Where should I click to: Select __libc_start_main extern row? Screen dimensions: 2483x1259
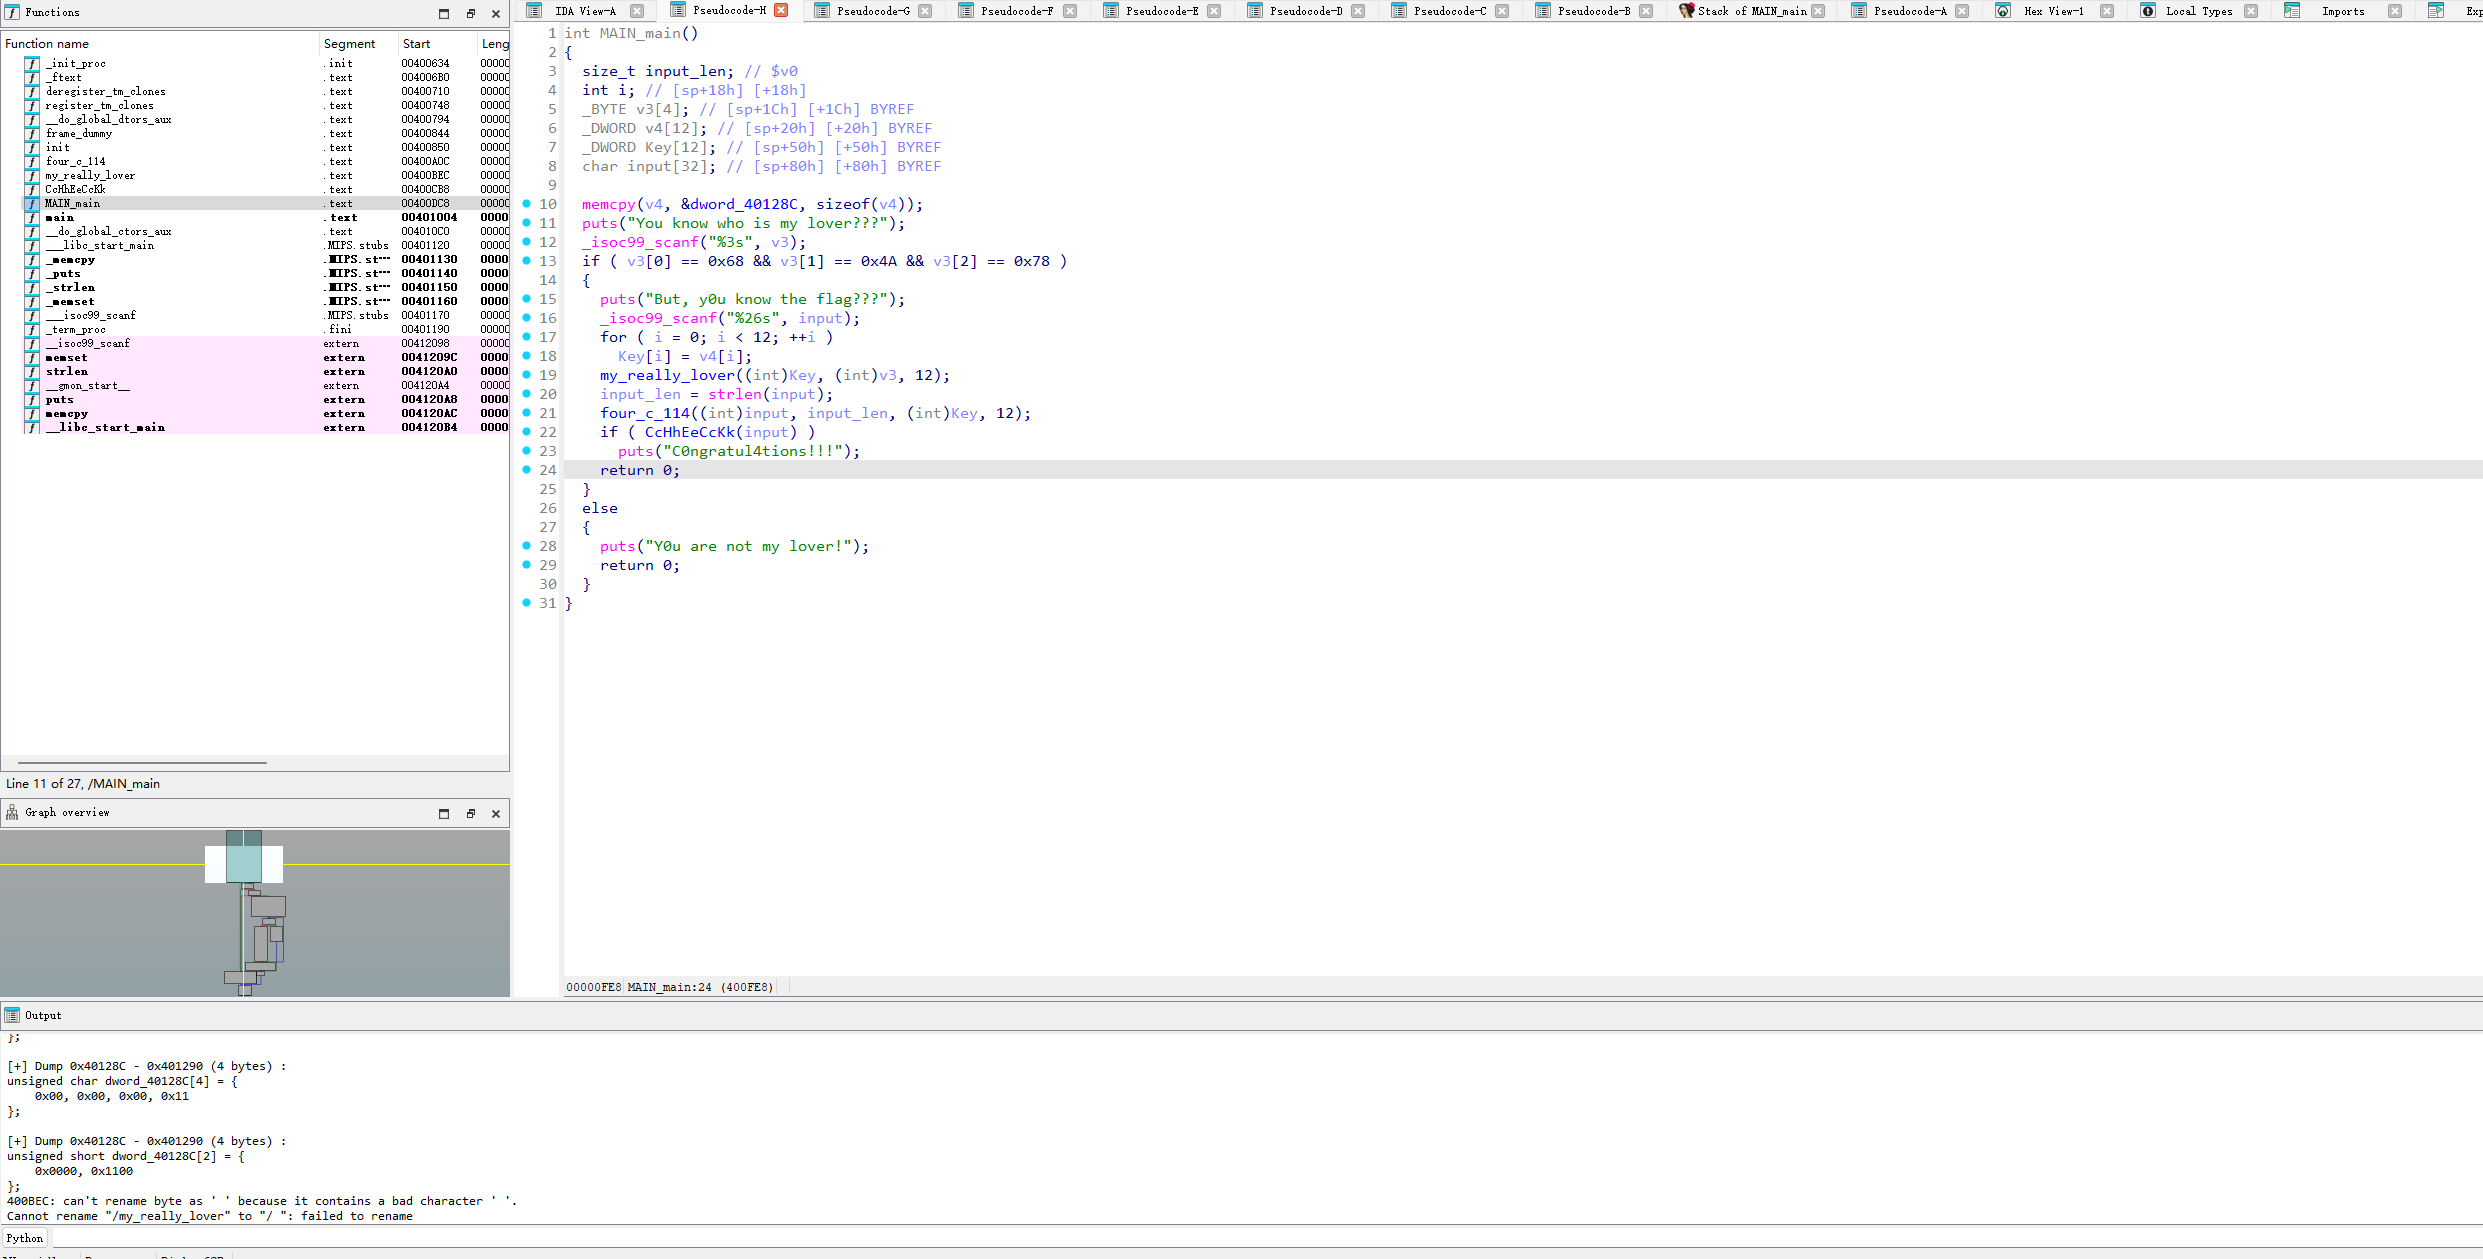(256, 427)
